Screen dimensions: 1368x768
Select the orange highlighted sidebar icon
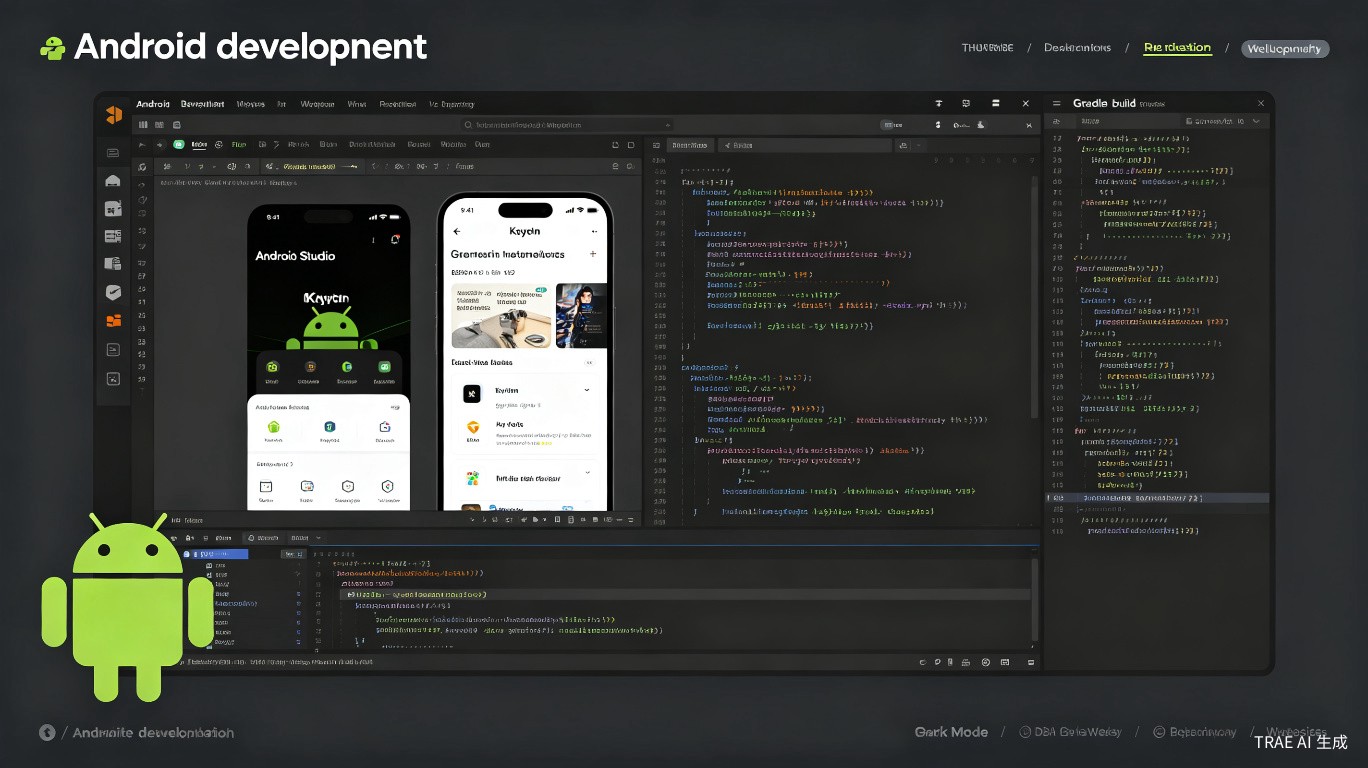(113, 321)
